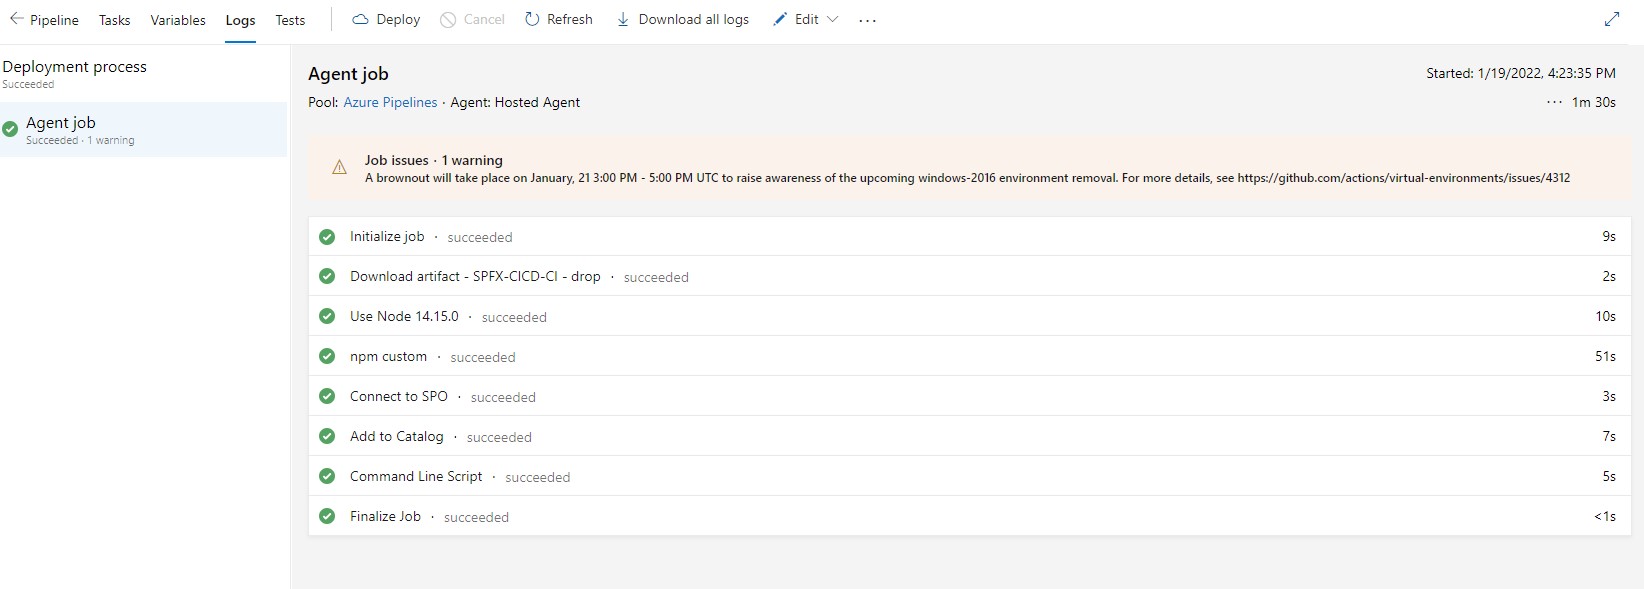Enter full screen with the expand icon
Viewport: 1644px width, 589px height.
point(1612,19)
